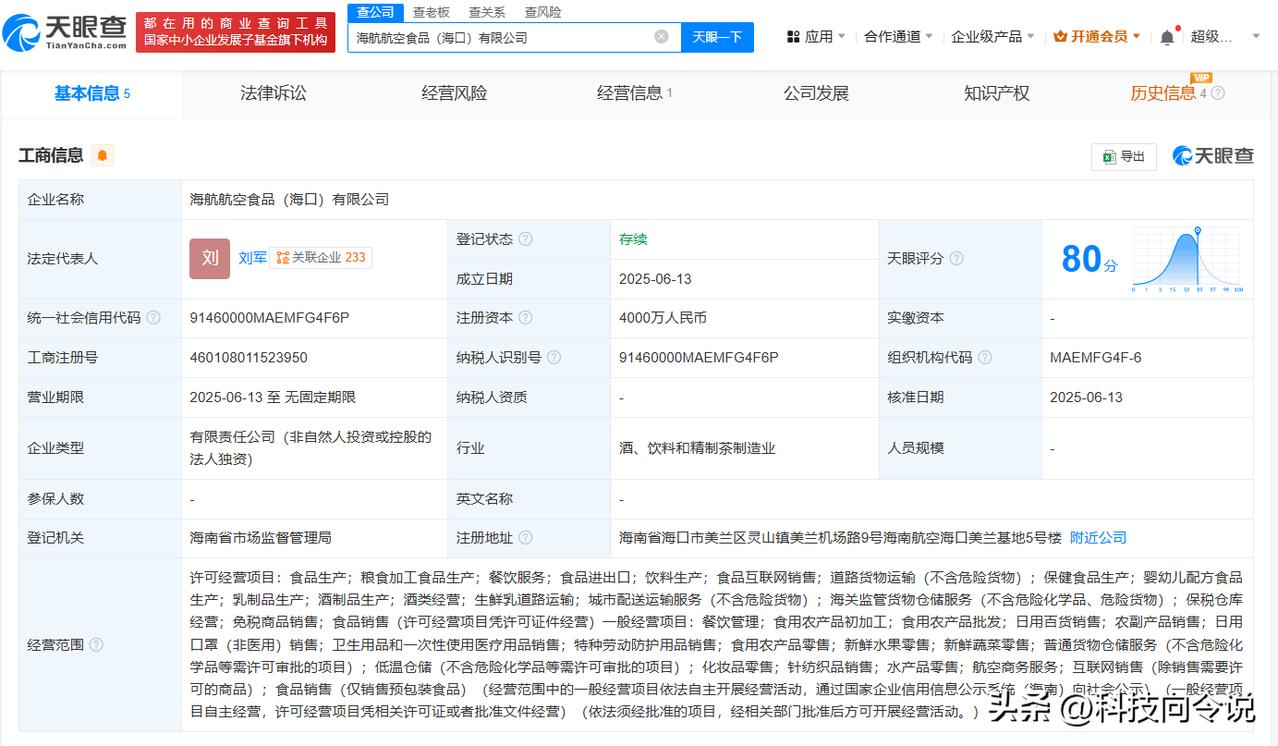Switch to the 查关系 search tab
1278x746 pixels.
coord(487,12)
